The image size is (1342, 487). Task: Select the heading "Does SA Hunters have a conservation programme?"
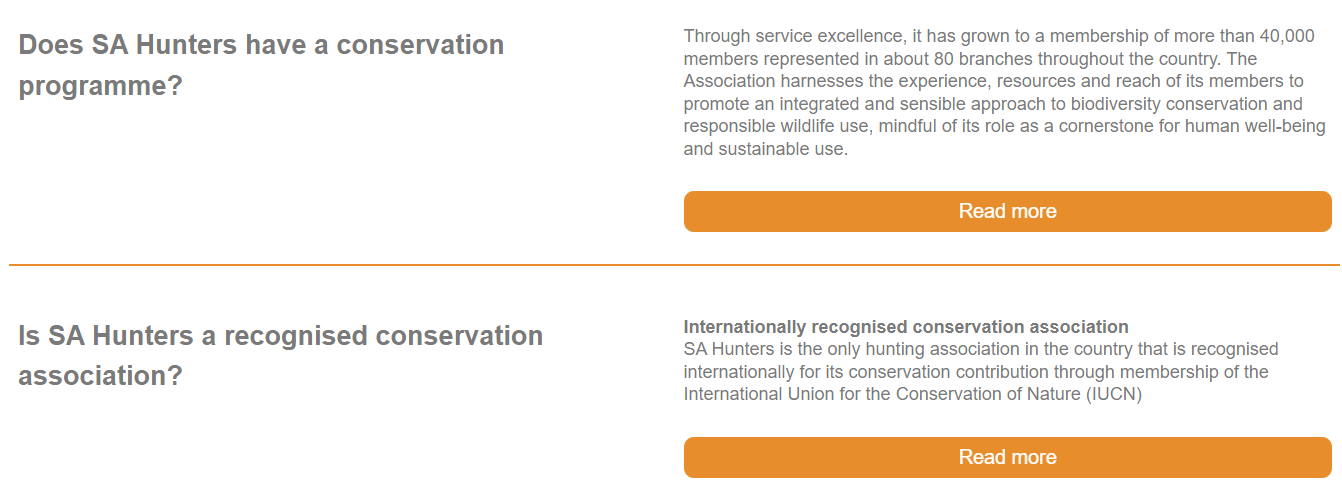(261, 65)
